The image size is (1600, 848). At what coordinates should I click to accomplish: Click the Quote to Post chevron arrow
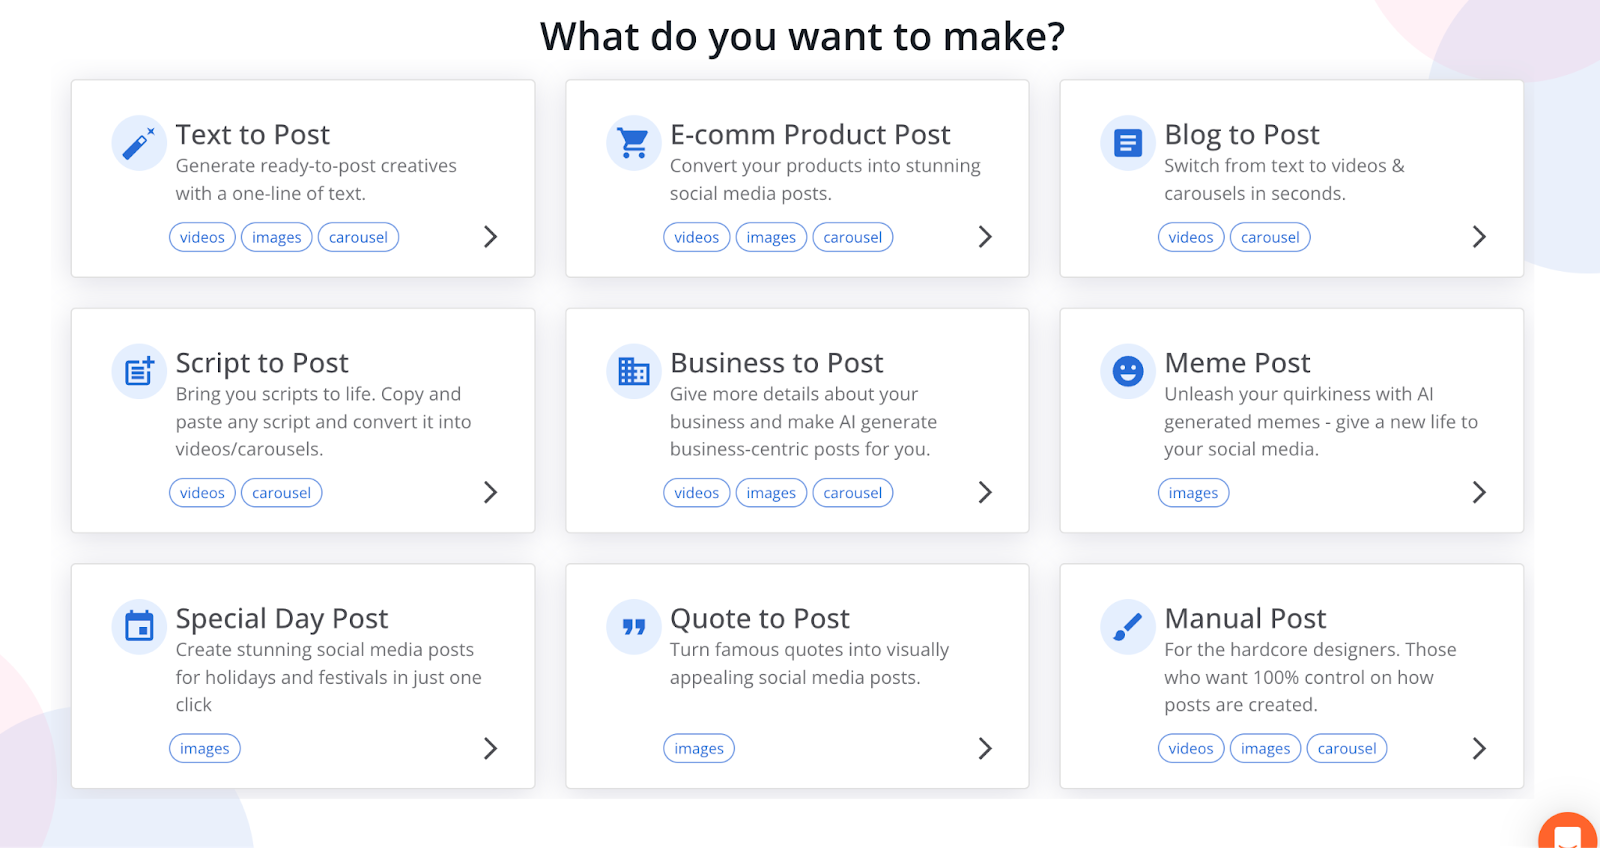[985, 748]
